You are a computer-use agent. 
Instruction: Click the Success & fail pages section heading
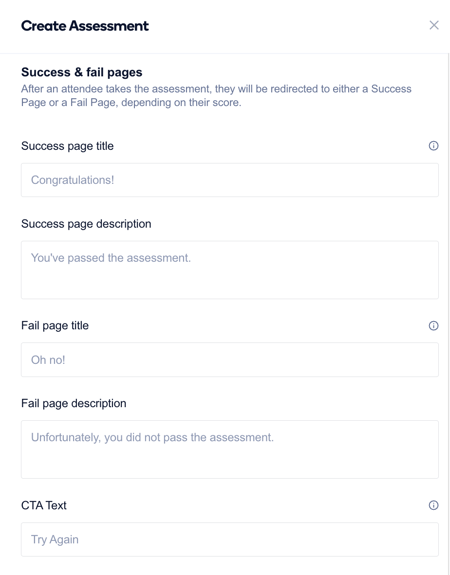[82, 72]
